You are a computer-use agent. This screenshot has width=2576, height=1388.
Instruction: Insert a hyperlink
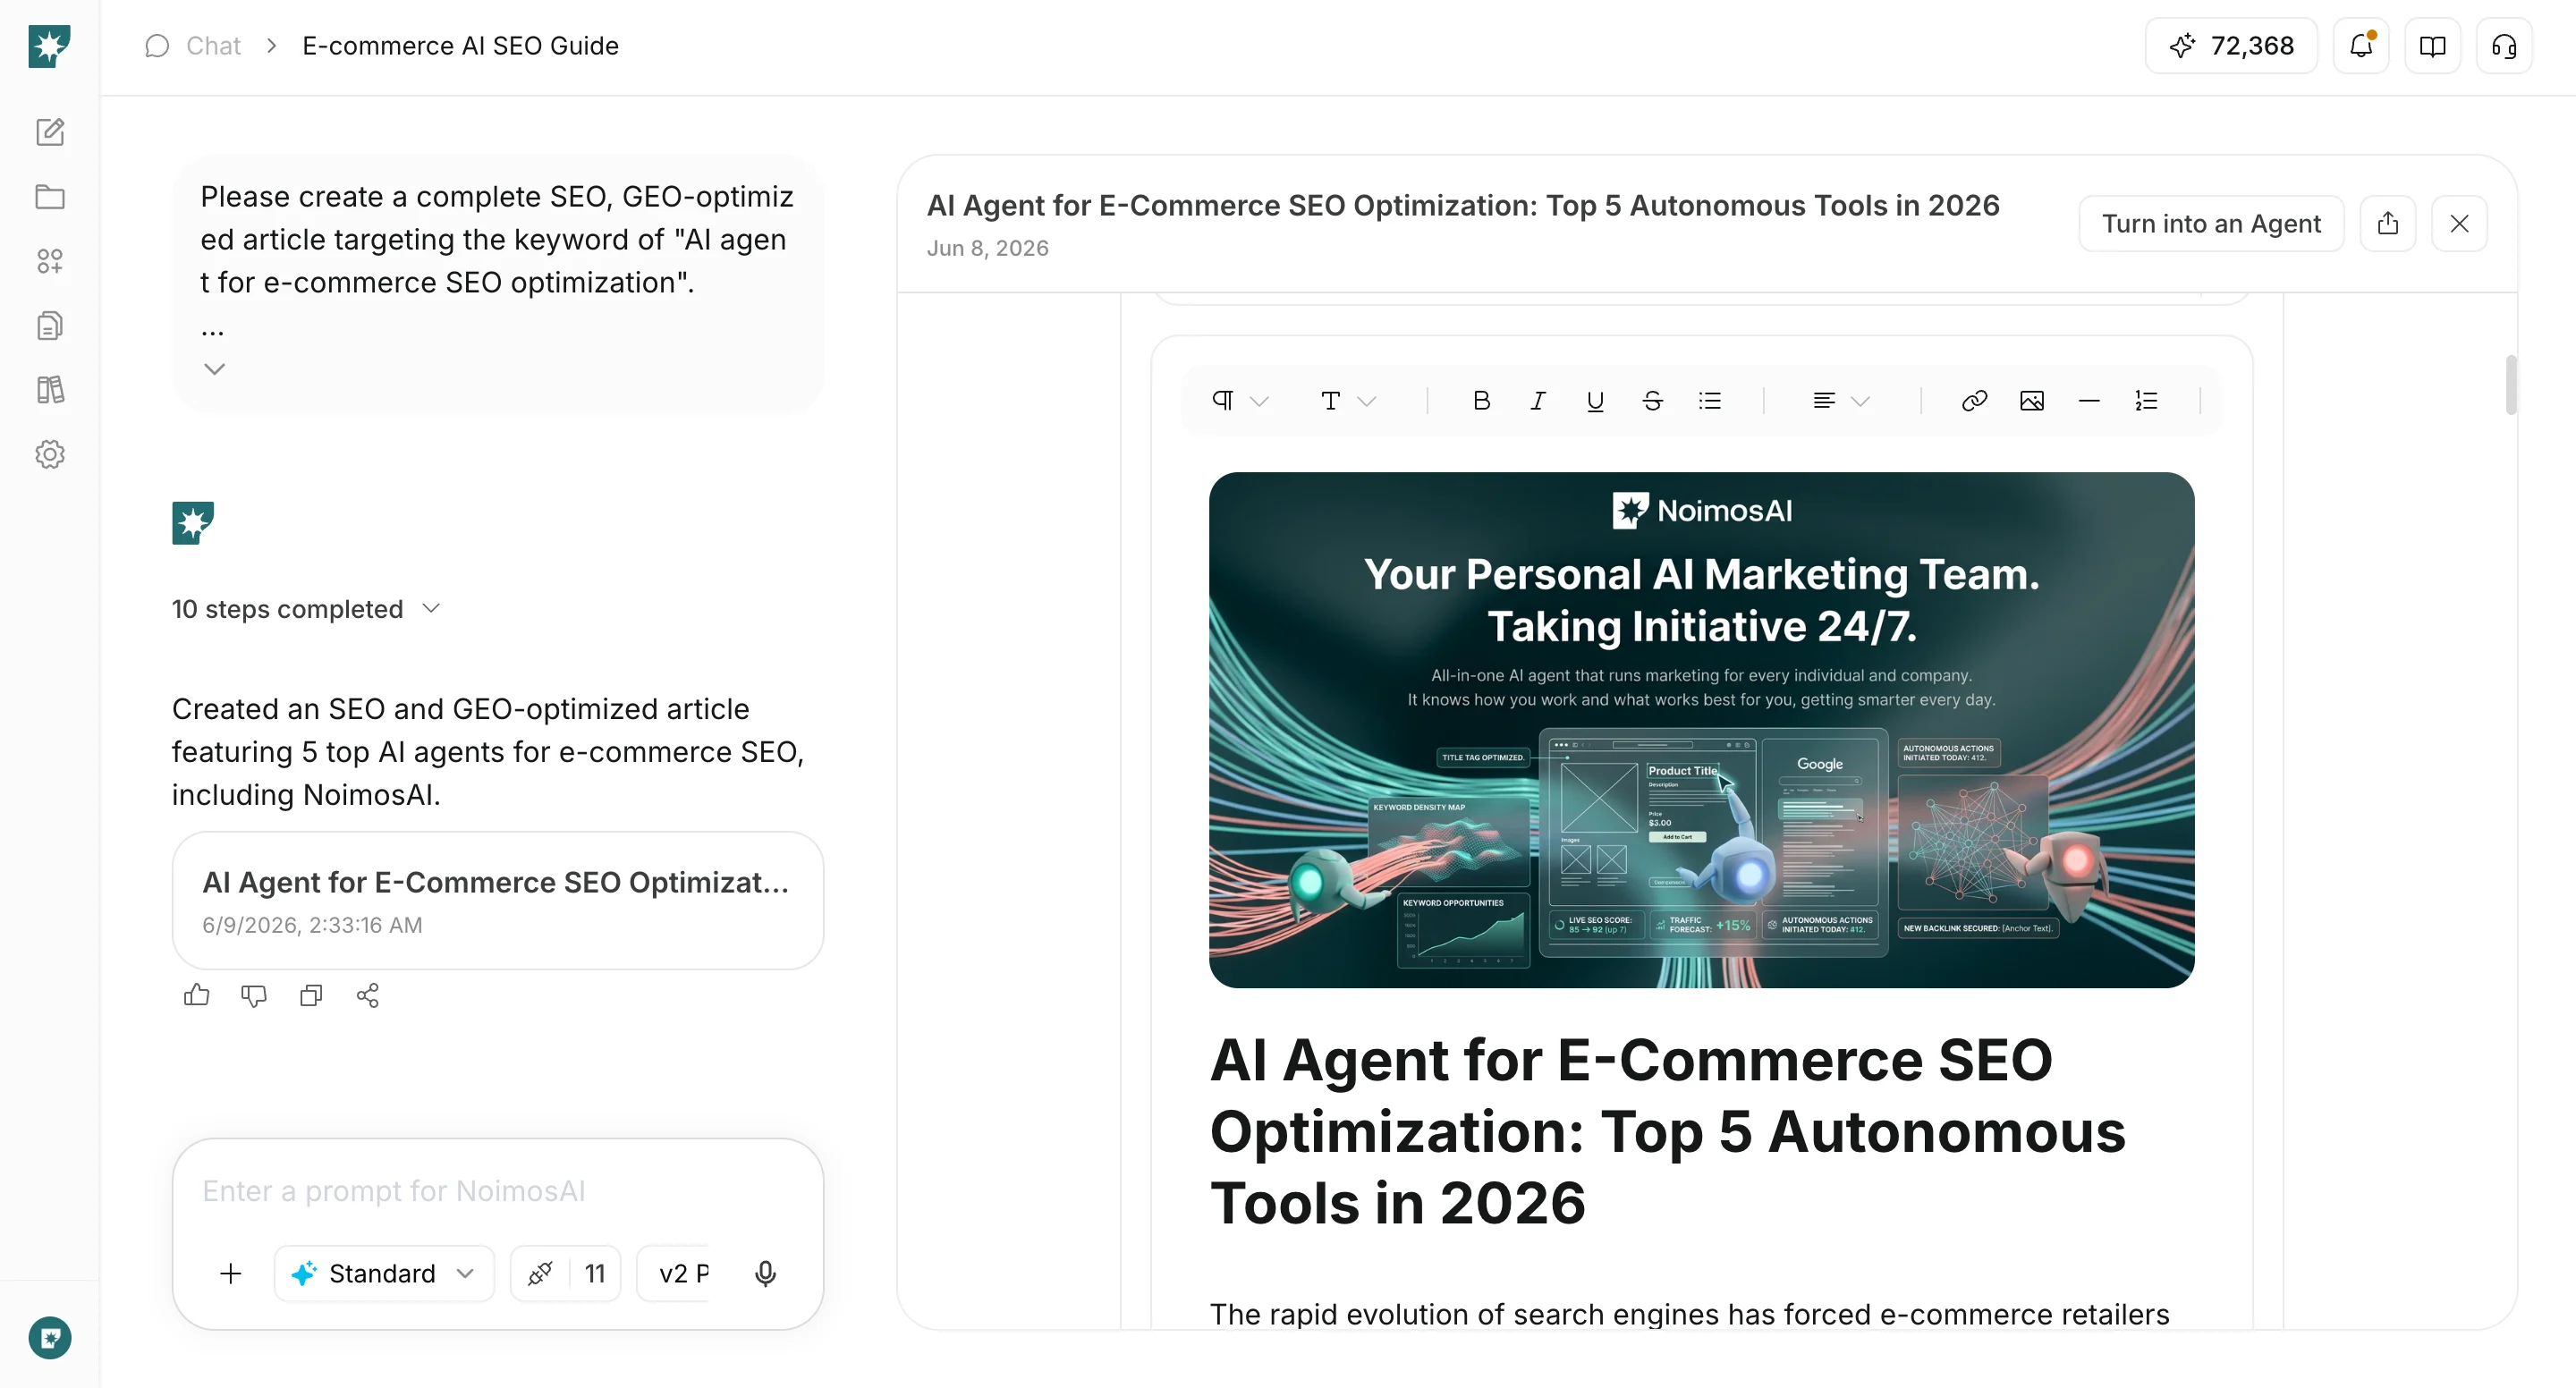point(1974,401)
